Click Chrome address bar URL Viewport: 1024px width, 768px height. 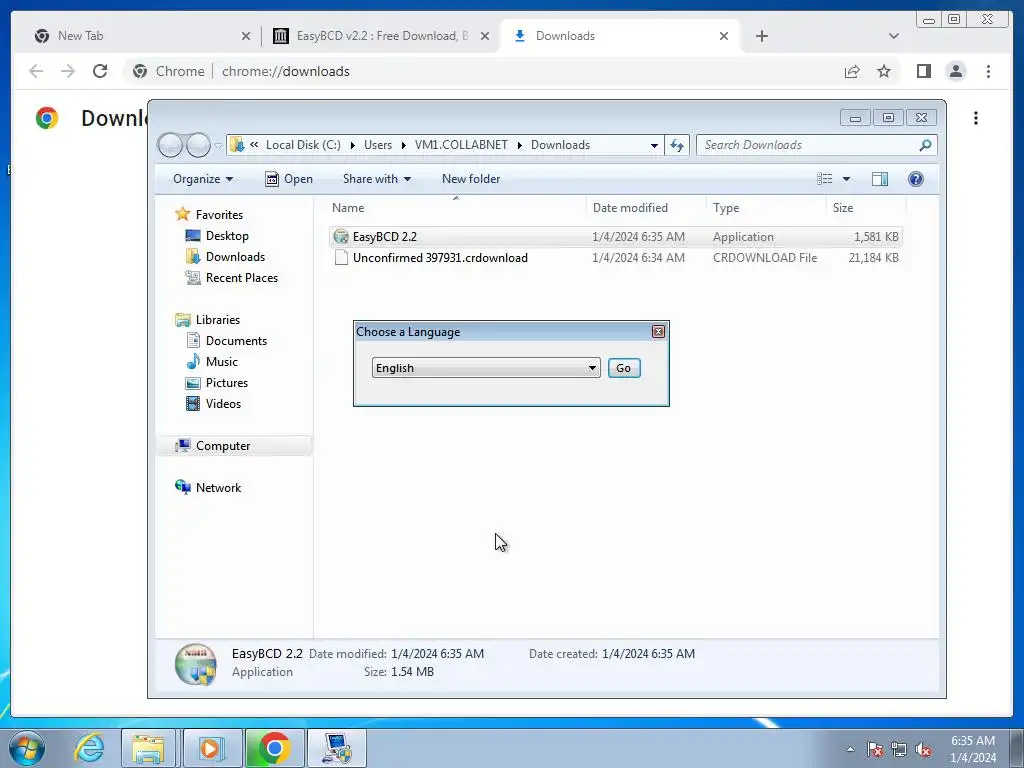click(285, 71)
